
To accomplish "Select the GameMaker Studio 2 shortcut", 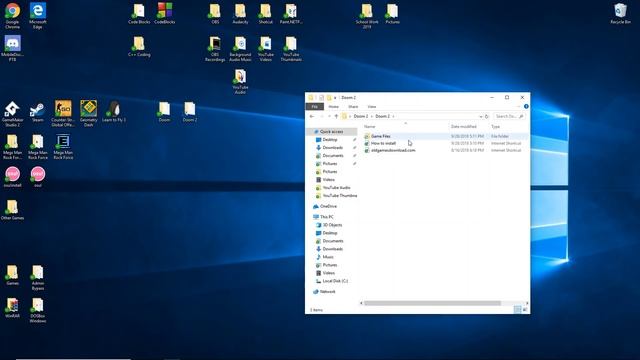I will tap(12, 114).
